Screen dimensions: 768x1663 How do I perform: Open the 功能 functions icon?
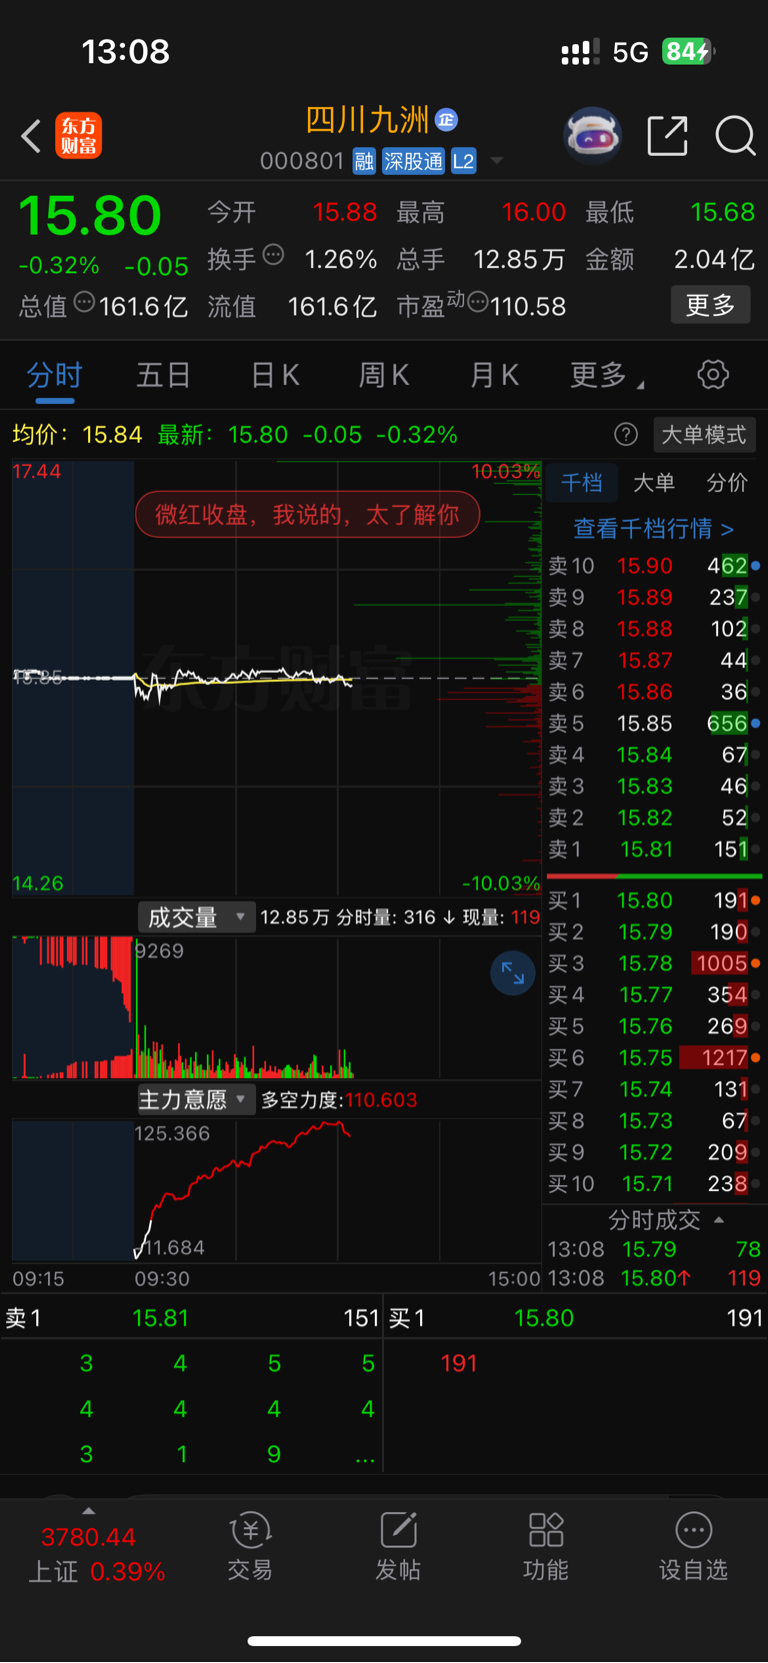[546, 1546]
